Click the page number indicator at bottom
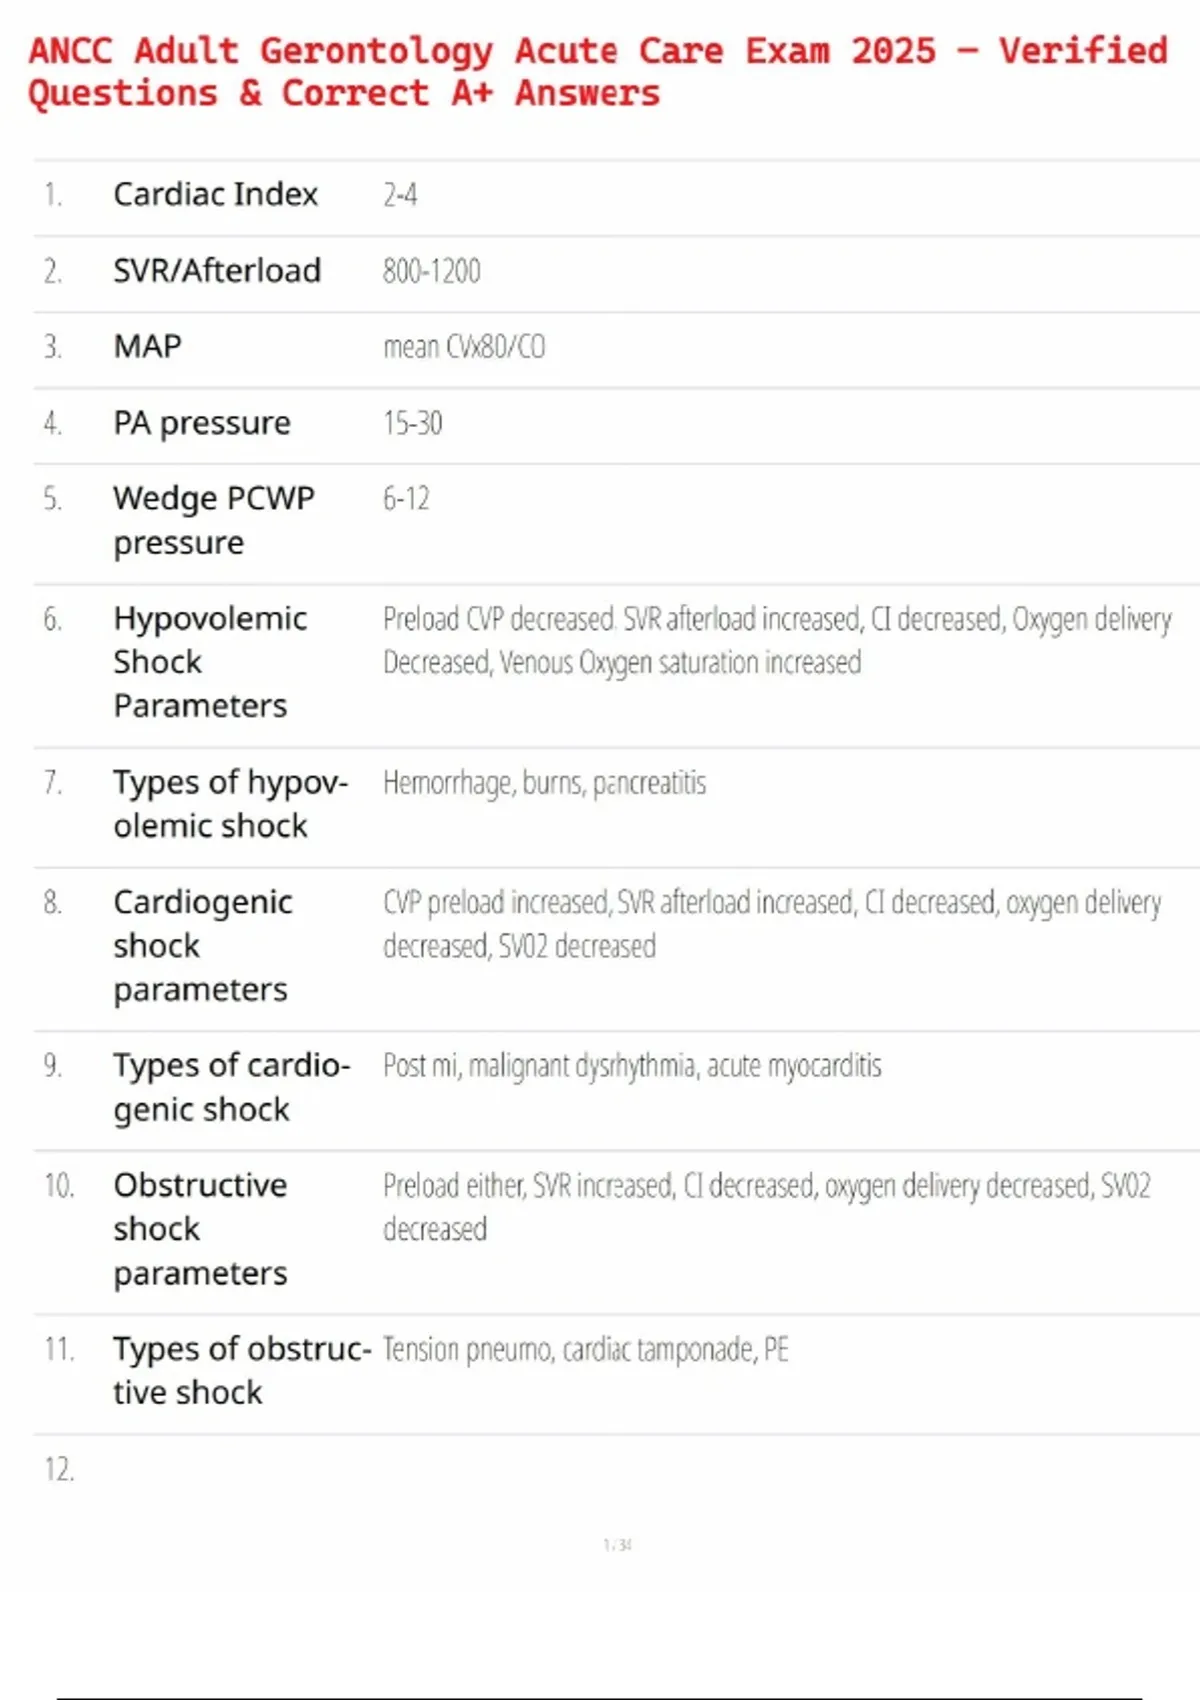This screenshot has height=1700, width=1200. (617, 1545)
